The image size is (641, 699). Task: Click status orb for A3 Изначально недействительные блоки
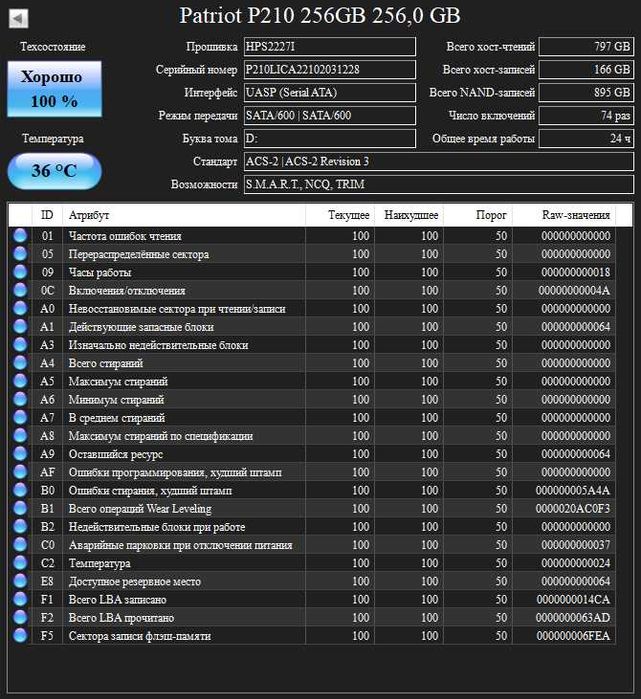20,345
